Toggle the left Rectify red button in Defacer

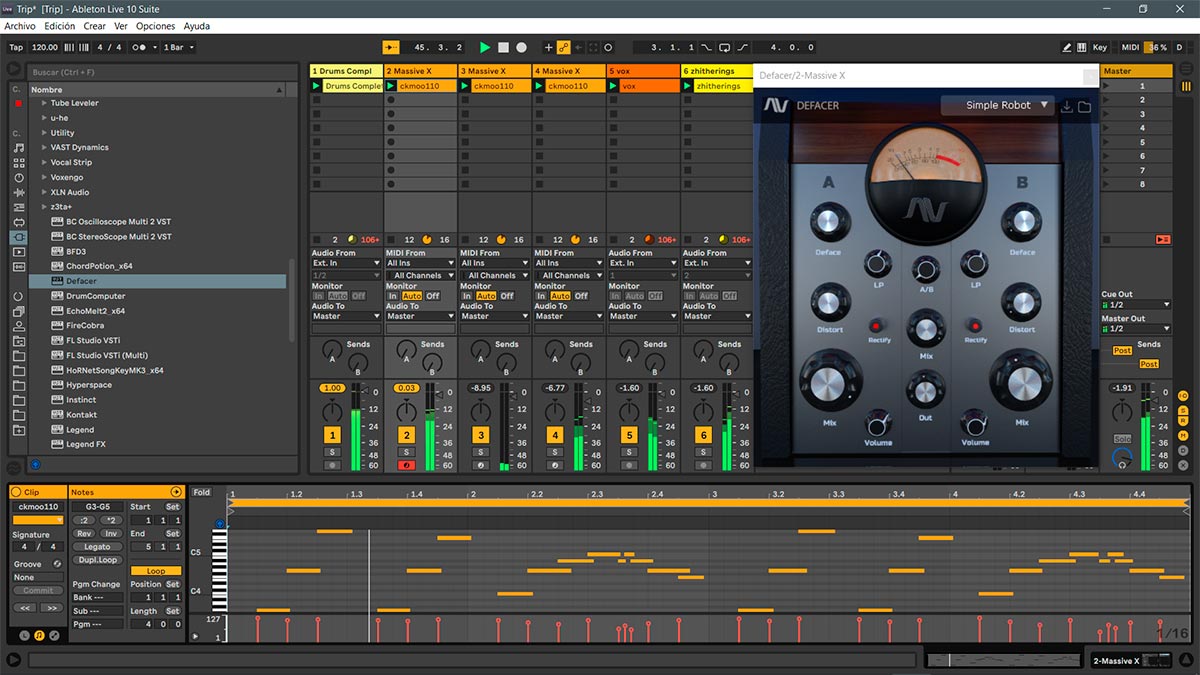coord(875,326)
